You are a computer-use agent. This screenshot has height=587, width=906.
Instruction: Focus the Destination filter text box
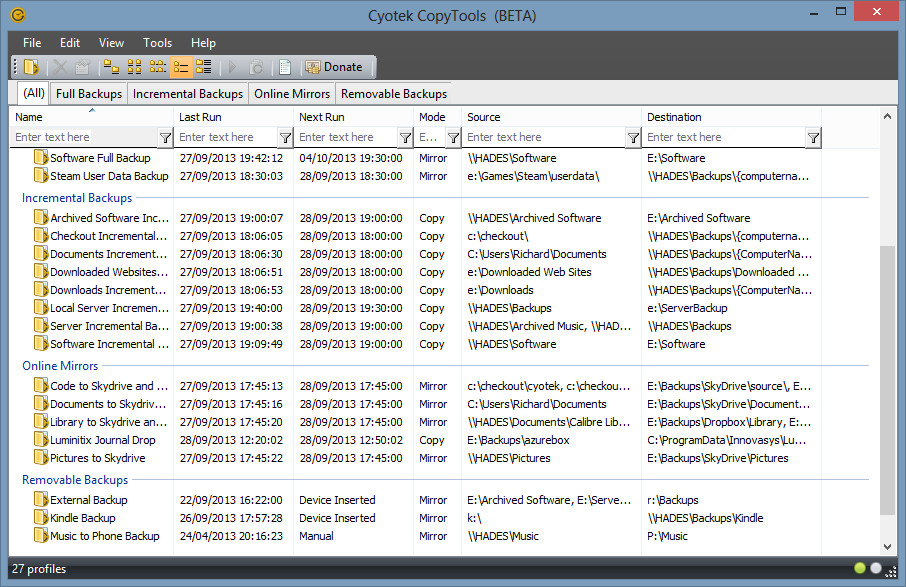pyautogui.click(x=725, y=138)
